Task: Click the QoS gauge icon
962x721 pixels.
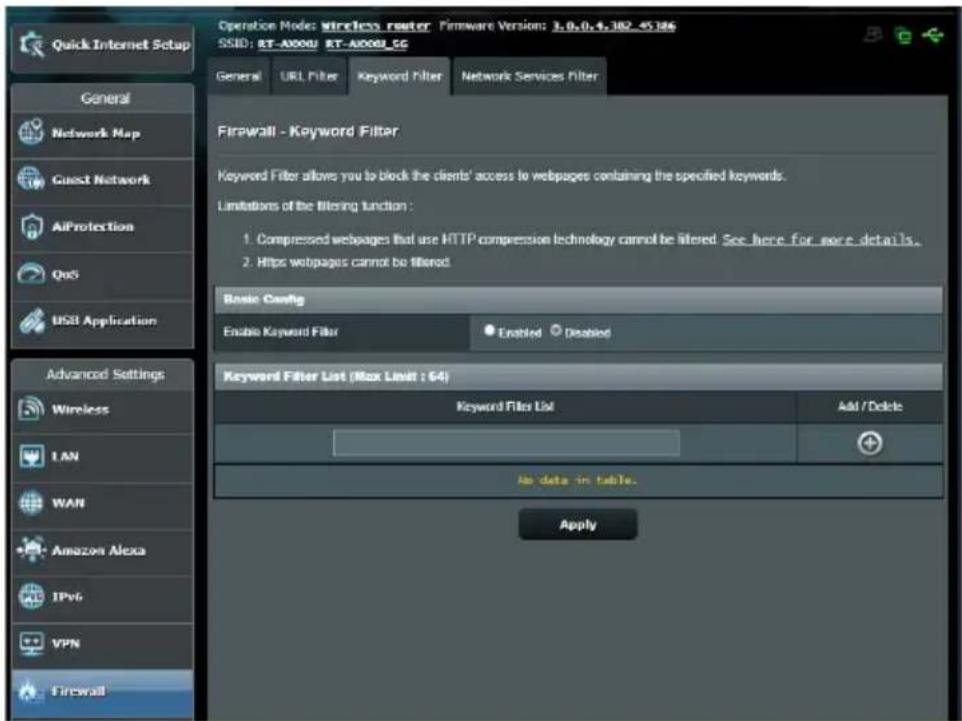Action: [31, 274]
